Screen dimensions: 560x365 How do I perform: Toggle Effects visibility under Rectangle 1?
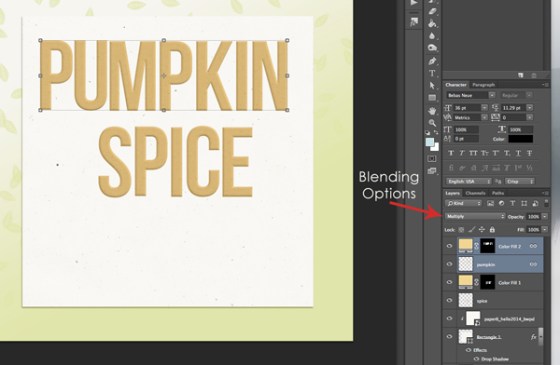[x=468, y=350]
